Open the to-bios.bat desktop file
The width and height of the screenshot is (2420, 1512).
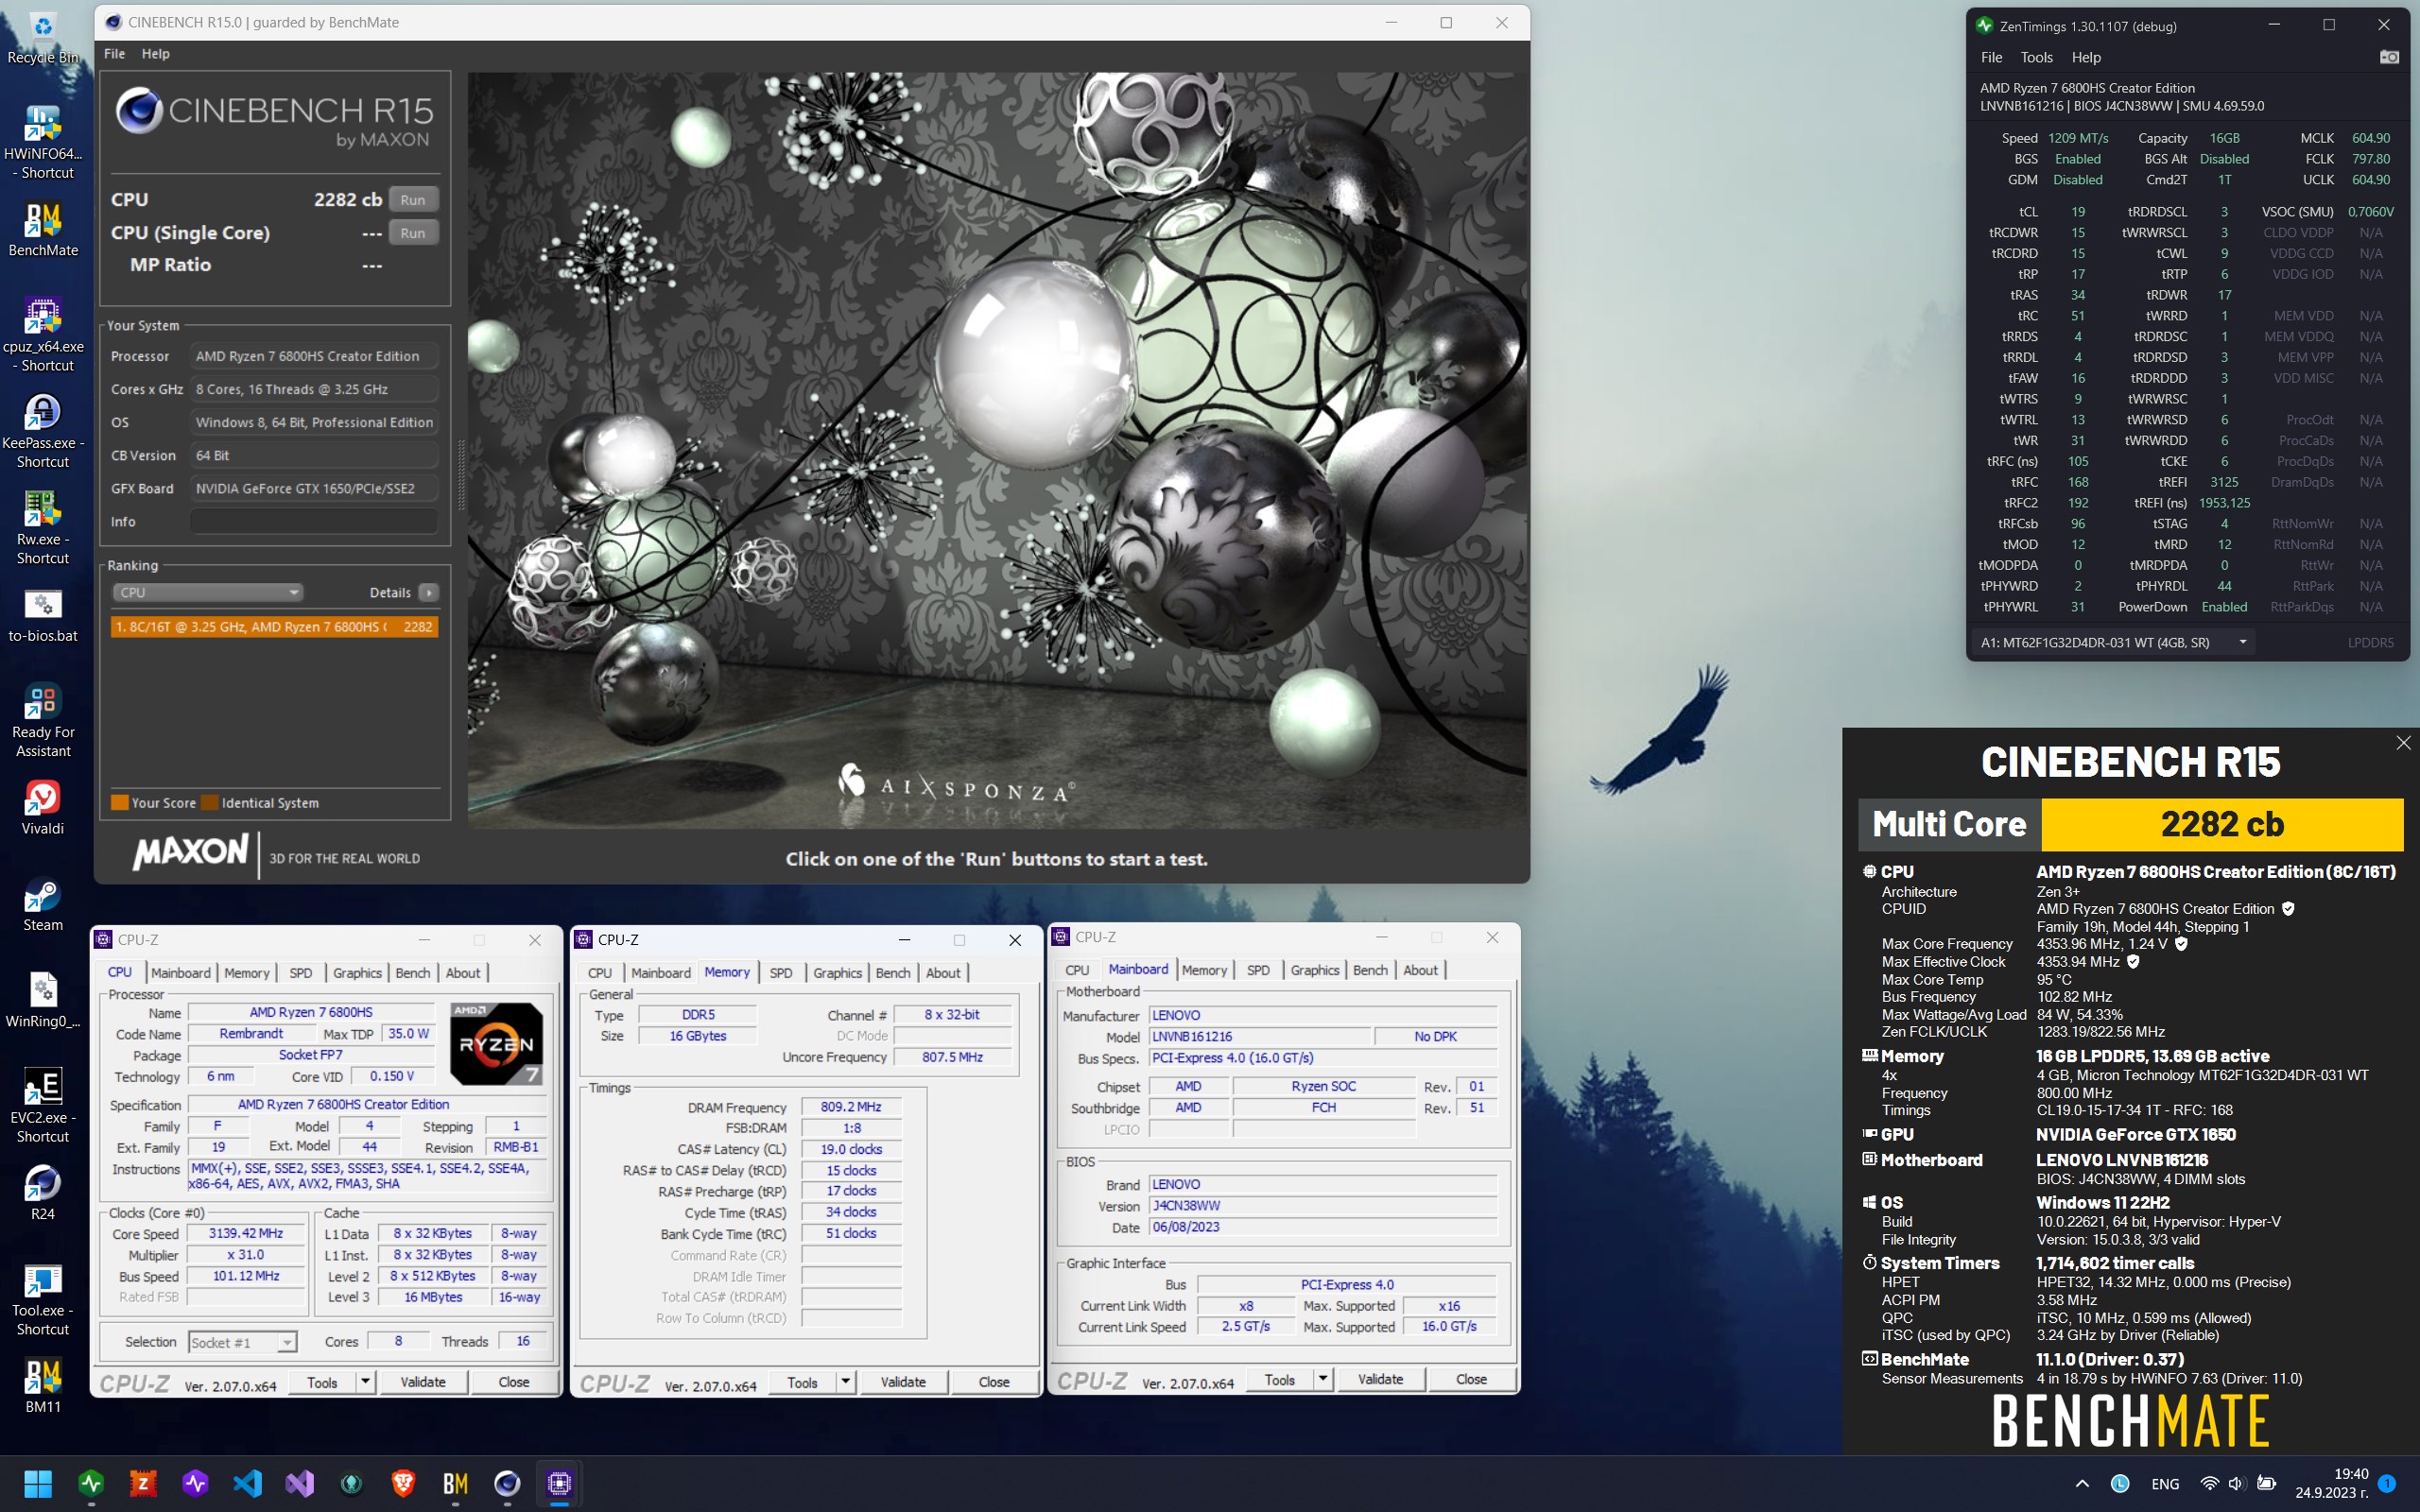tap(43, 615)
